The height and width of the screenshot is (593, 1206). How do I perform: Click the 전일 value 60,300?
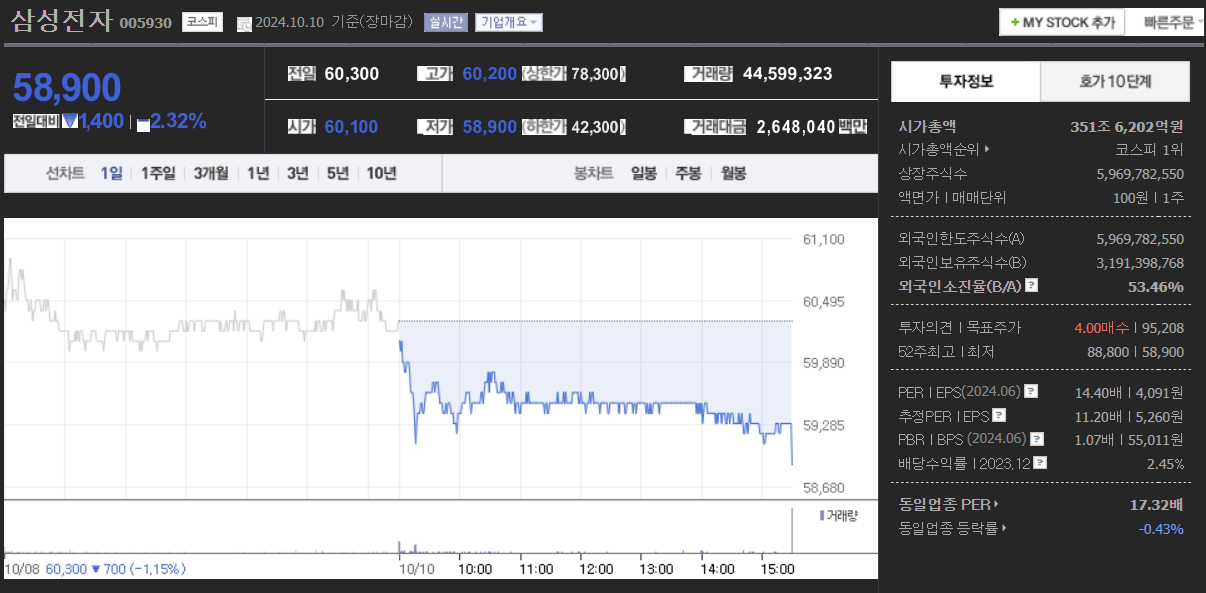coord(352,74)
